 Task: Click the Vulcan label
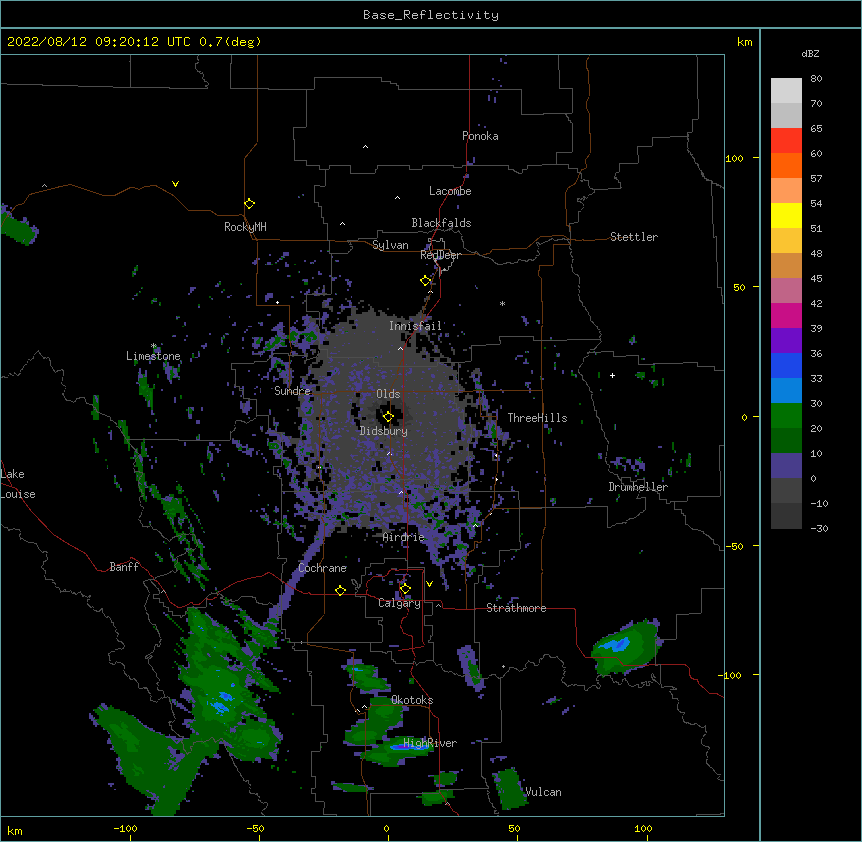pos(543,792)
